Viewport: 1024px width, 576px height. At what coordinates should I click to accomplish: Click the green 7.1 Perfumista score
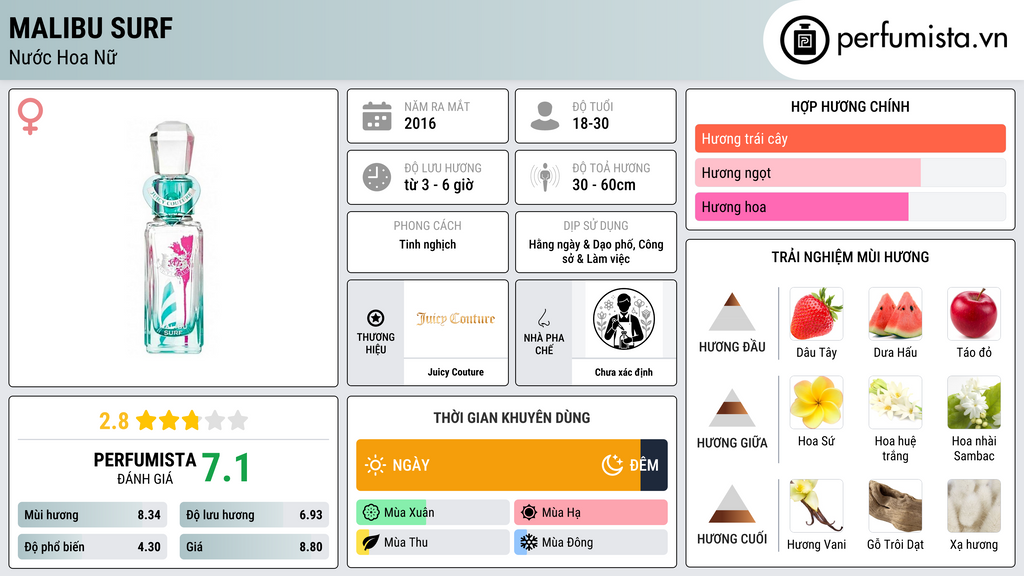tap(225, 468)
